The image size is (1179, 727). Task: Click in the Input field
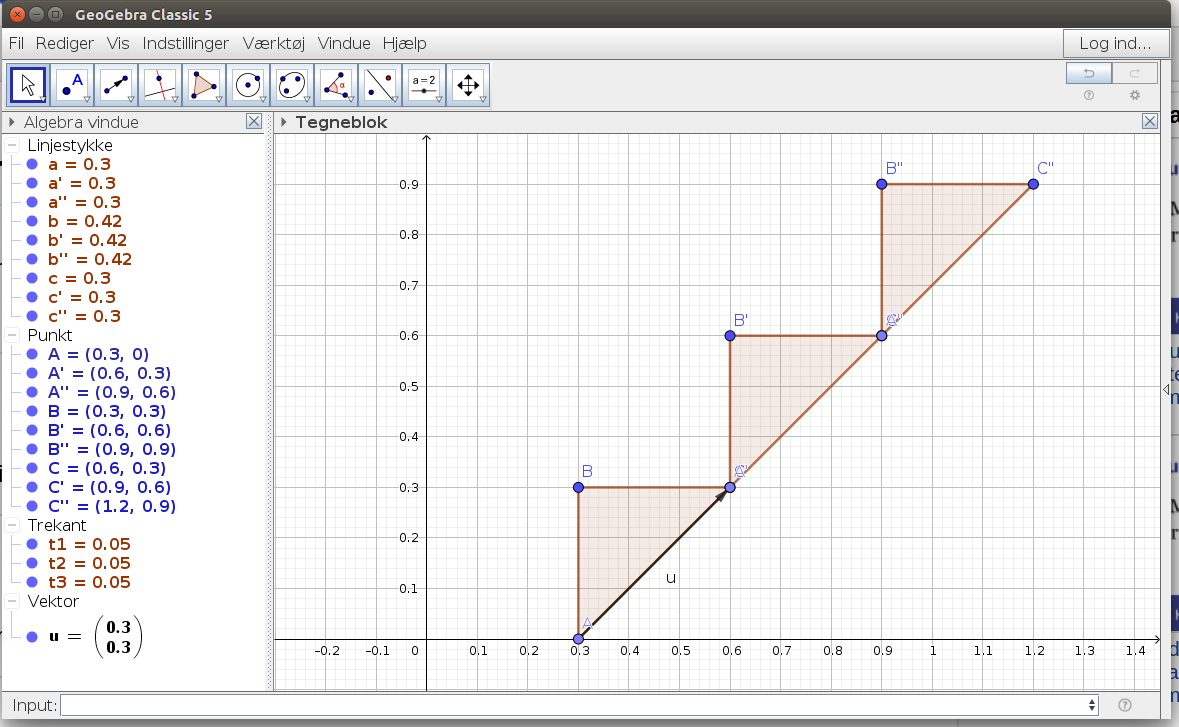[x=580, y=704]
